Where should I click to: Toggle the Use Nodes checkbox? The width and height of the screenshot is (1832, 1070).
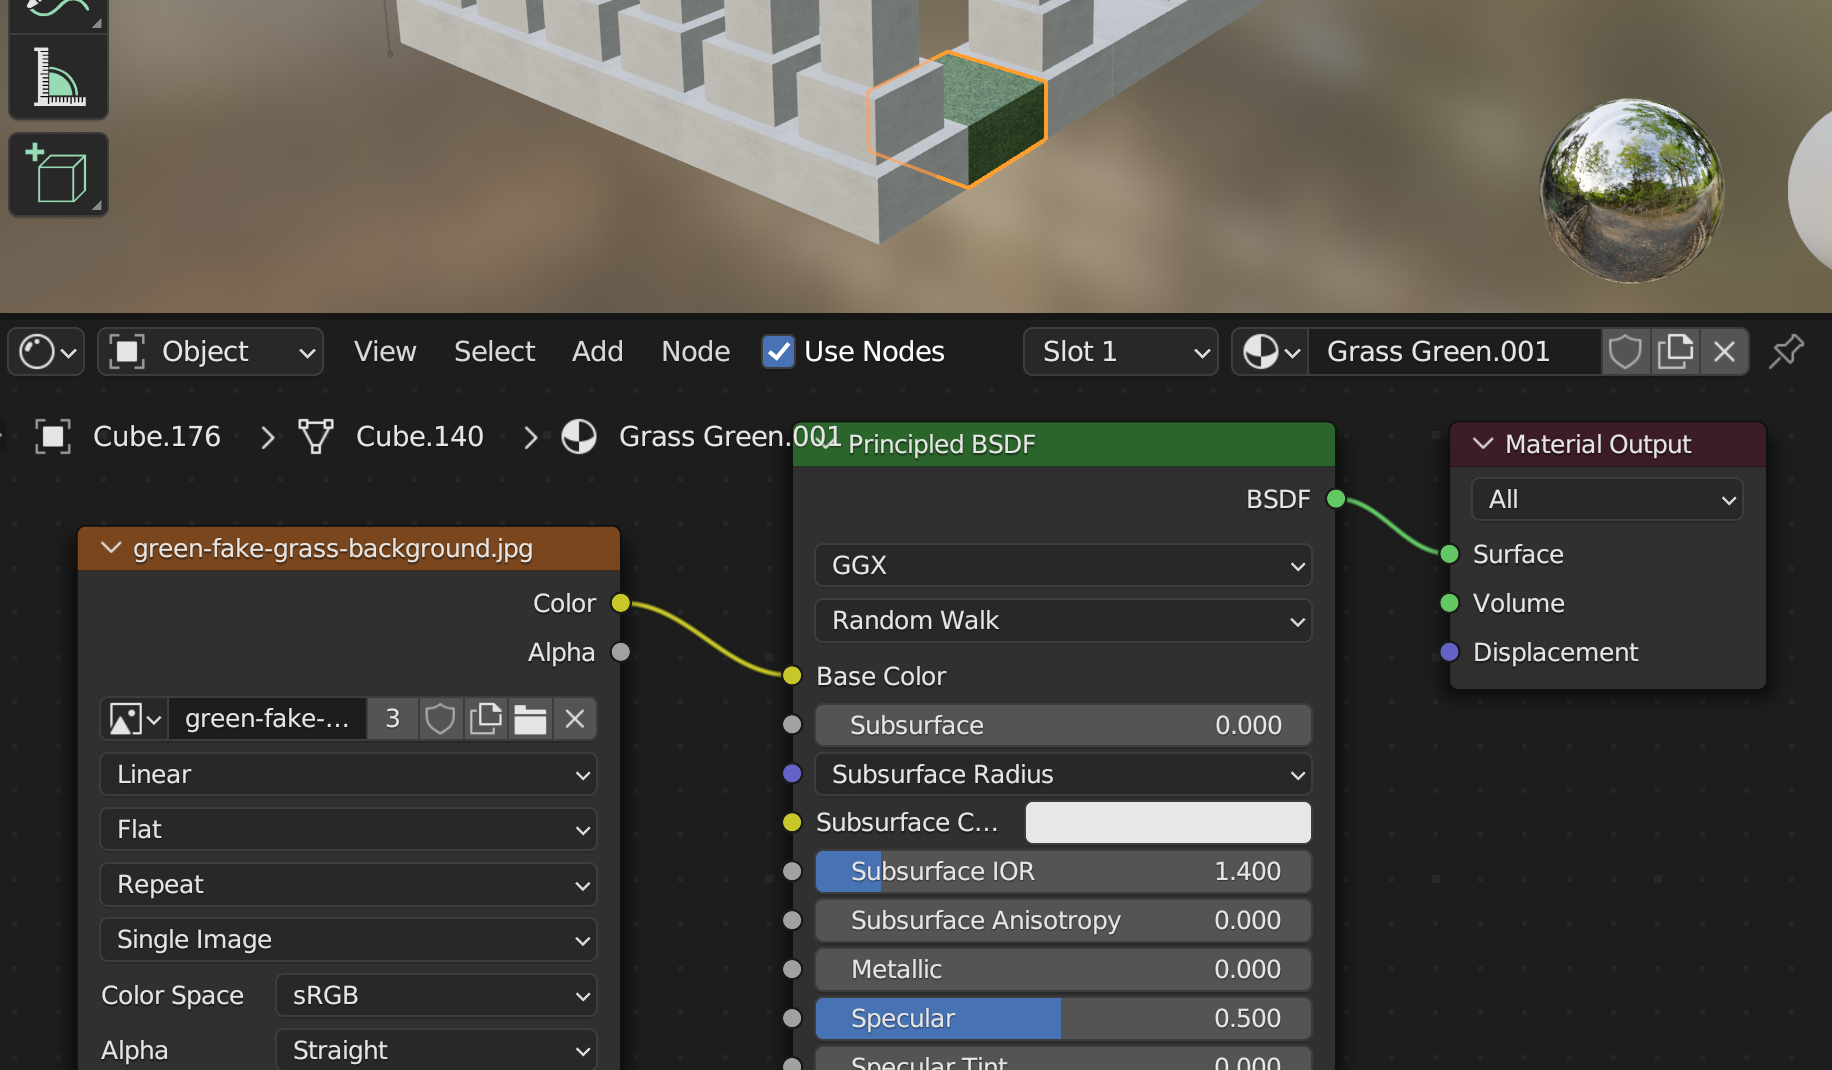[x=778, y=351]
